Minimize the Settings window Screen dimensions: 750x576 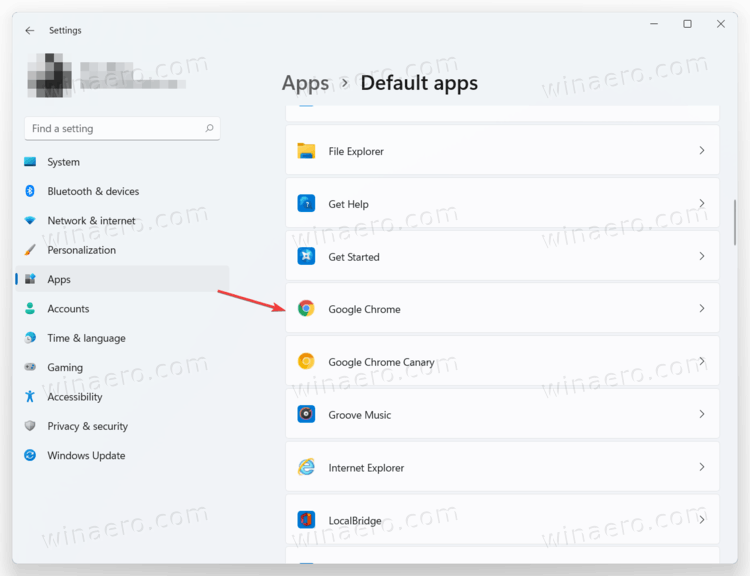(x=654, y=24)
